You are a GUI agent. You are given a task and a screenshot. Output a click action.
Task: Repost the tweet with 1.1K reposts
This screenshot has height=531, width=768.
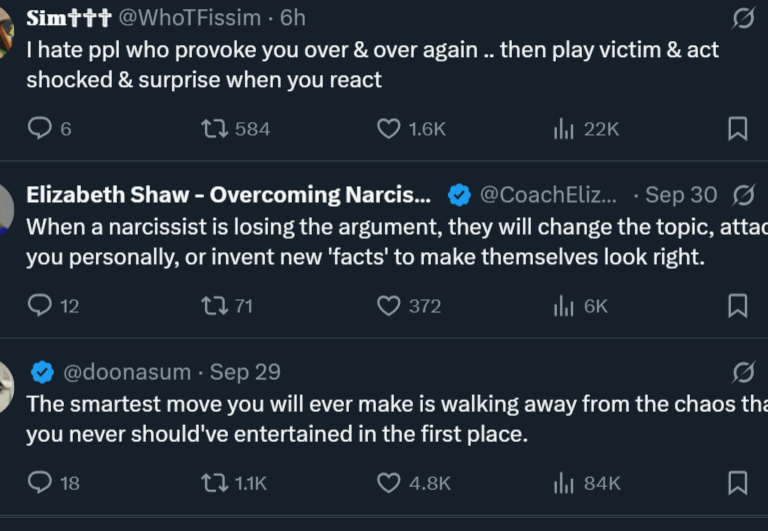tap(212, 483)
